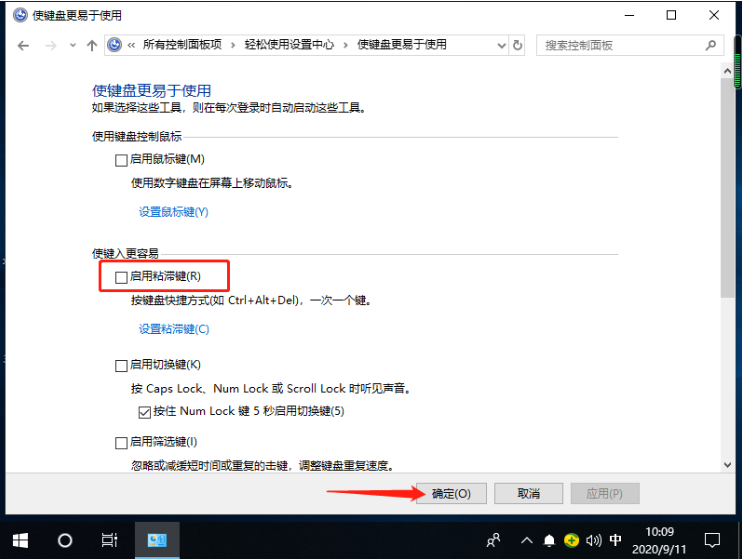Enable 启用鼠标键(M) checkbox

[121, 160]
